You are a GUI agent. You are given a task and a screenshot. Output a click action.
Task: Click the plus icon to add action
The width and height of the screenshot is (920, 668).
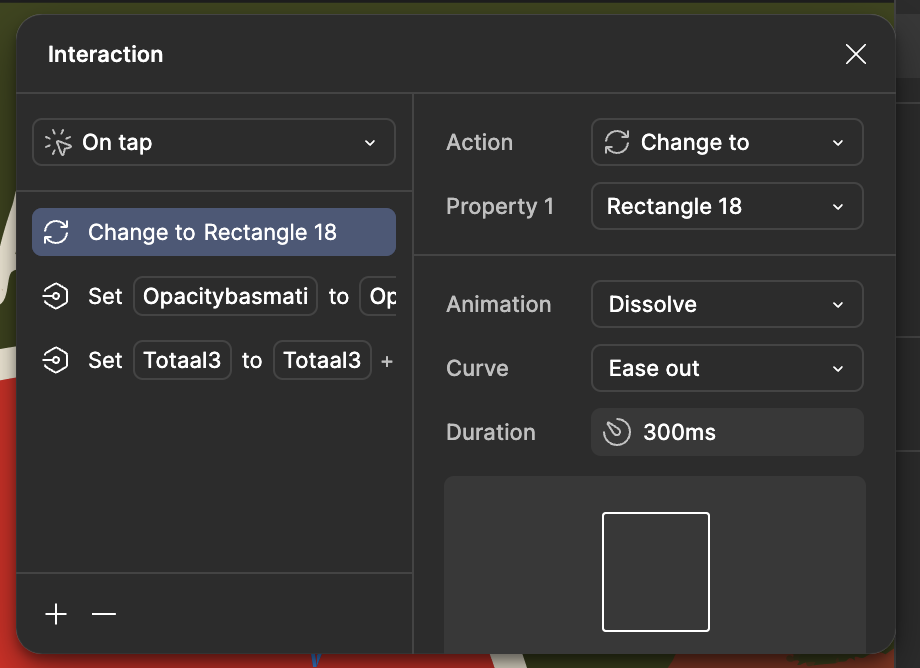[56, 614]
